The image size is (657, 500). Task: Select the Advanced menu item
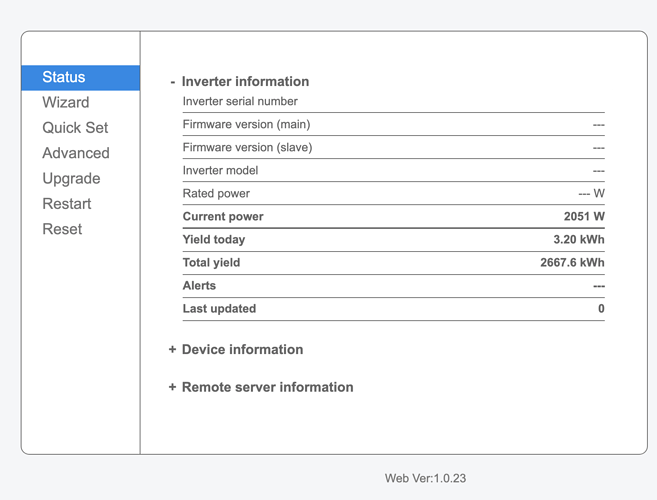pos(76,153)
